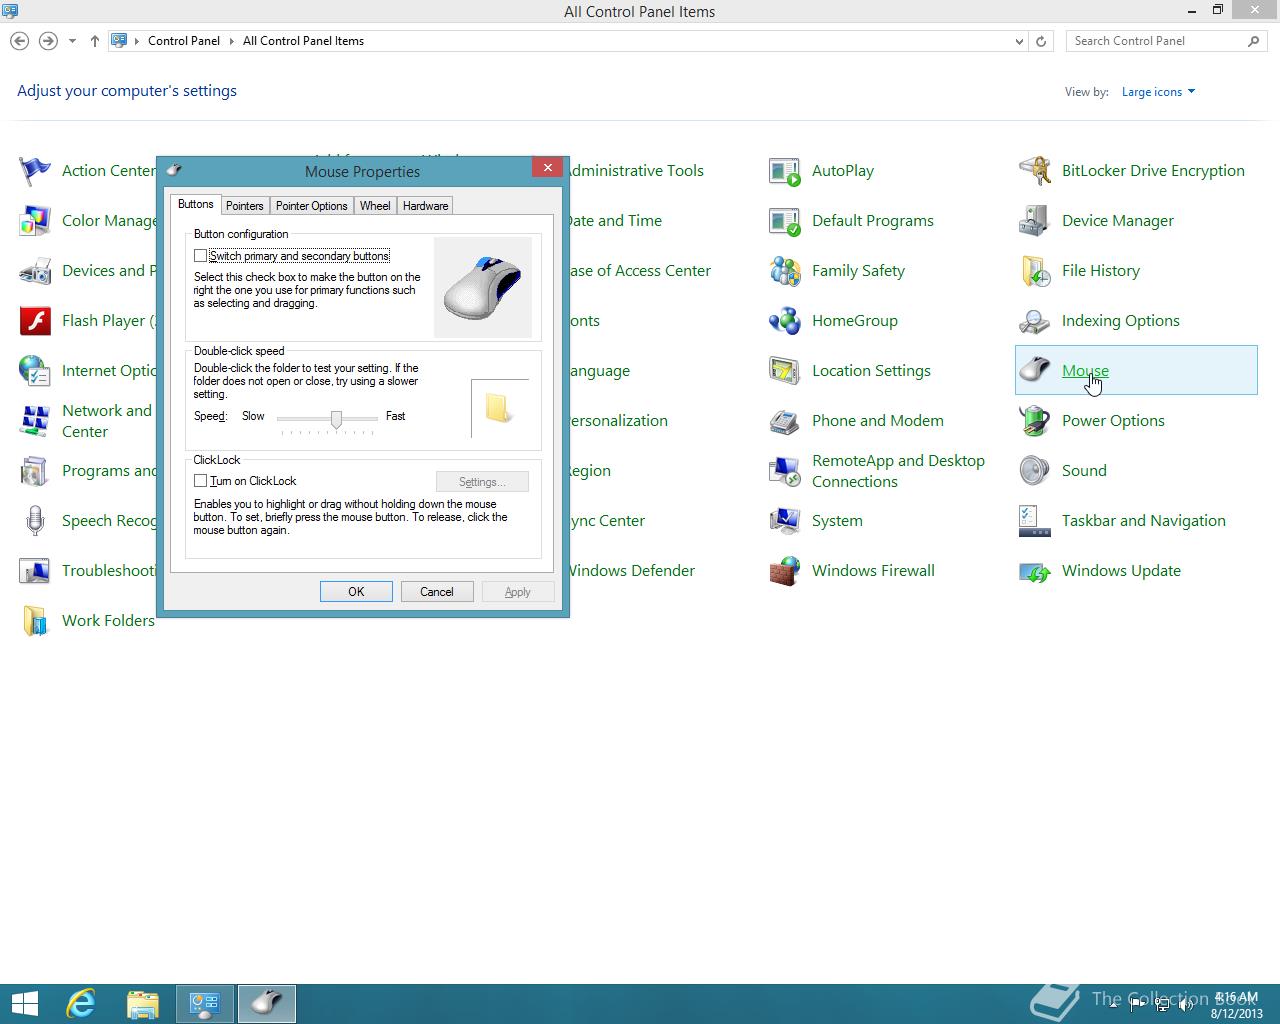This screenshot has width=1280, height=1024.
Task: Open Programs and Features icon
Action: click(x=35, y=471)
